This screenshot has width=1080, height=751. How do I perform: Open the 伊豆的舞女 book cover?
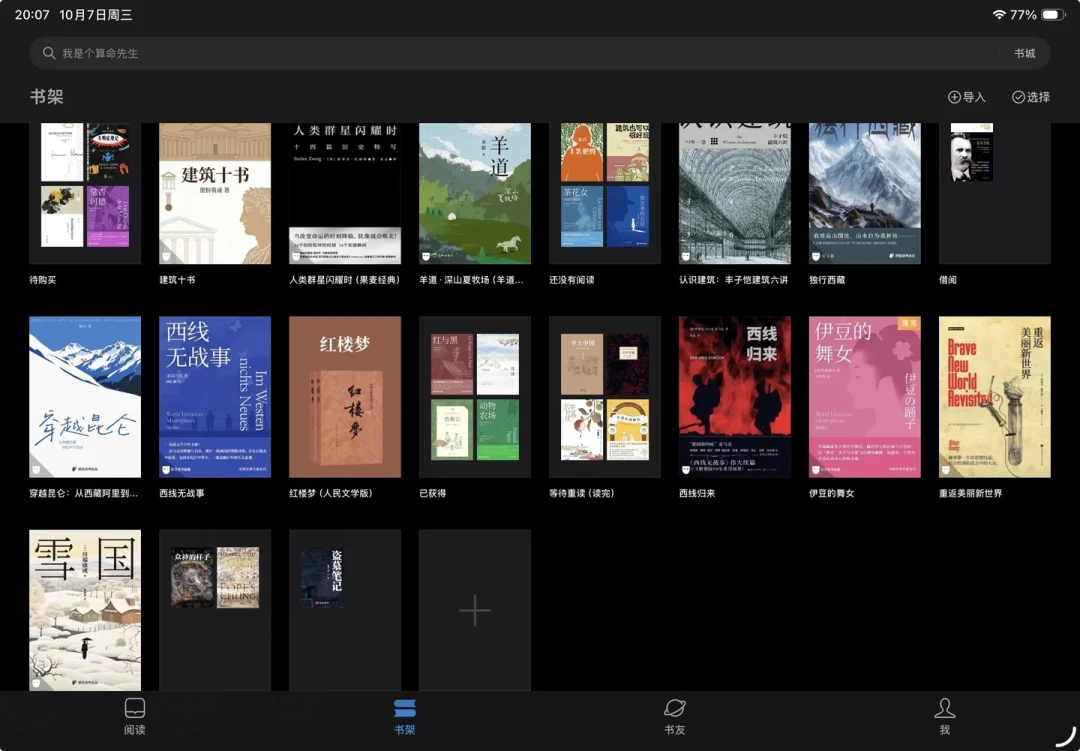coord(865,397)
